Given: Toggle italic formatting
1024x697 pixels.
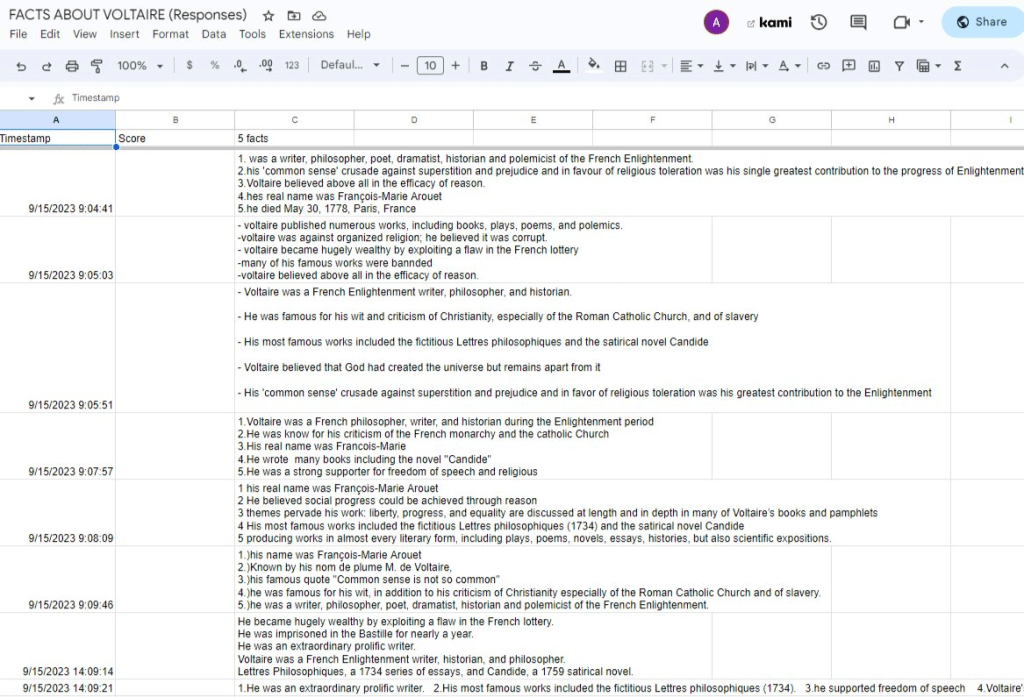Looking at the screenshot, I should pyautogui.click(x=509, y=66).
